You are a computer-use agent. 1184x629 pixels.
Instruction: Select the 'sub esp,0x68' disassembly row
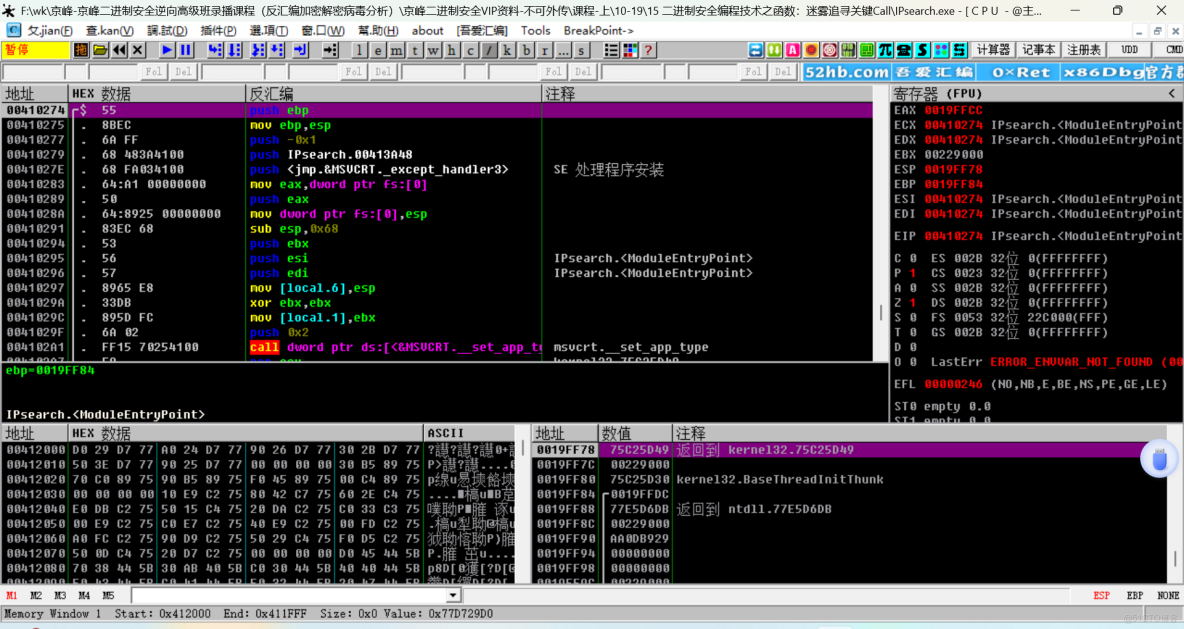click(x=437, y=229)
